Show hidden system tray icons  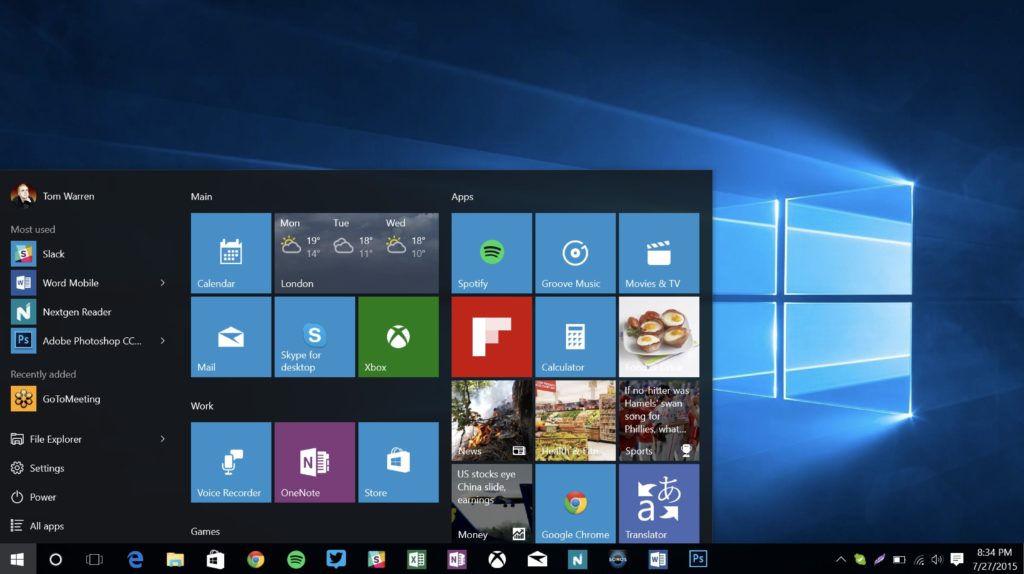[841, 559]
